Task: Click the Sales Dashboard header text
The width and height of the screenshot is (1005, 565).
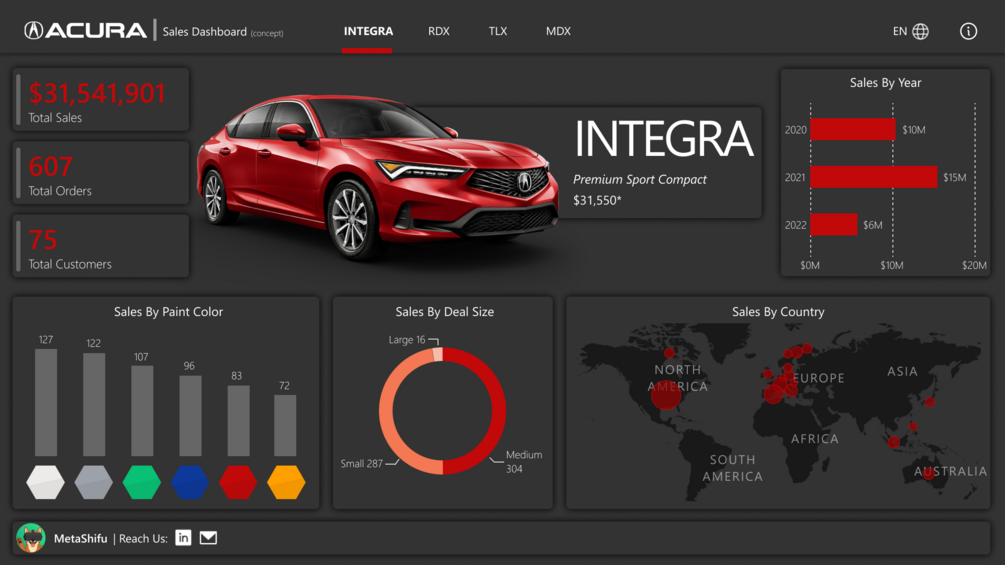Action: (x=204, y=31)
